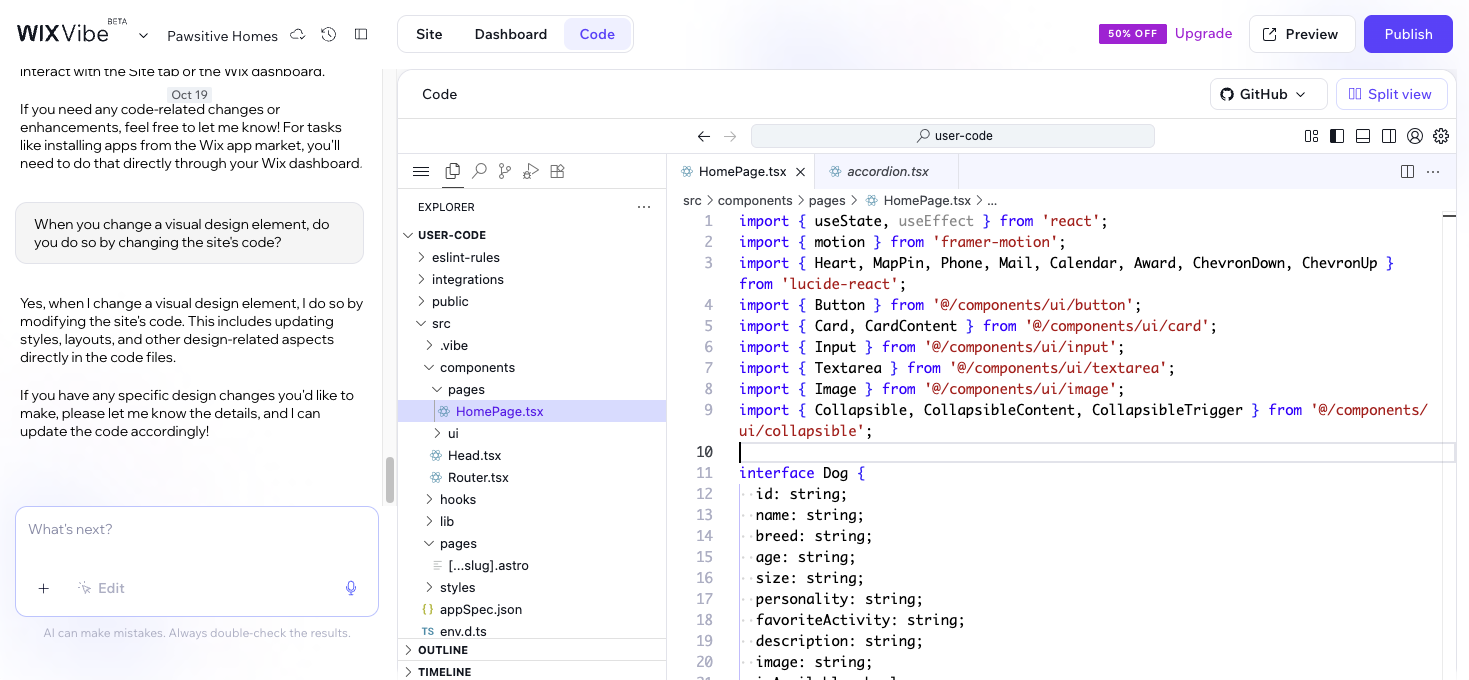Toggle the primary sidebar visibility icon

(1337, 136)
